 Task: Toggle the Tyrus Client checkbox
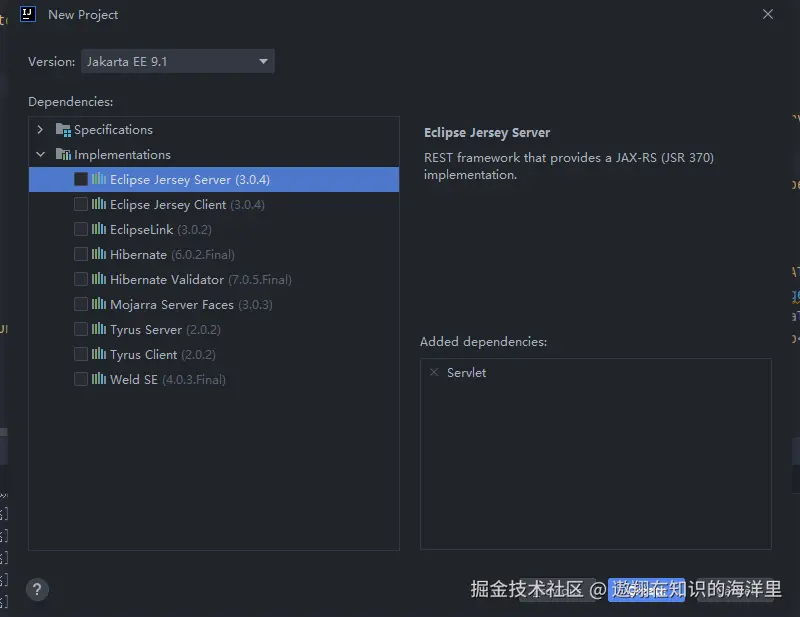(81, 354)
